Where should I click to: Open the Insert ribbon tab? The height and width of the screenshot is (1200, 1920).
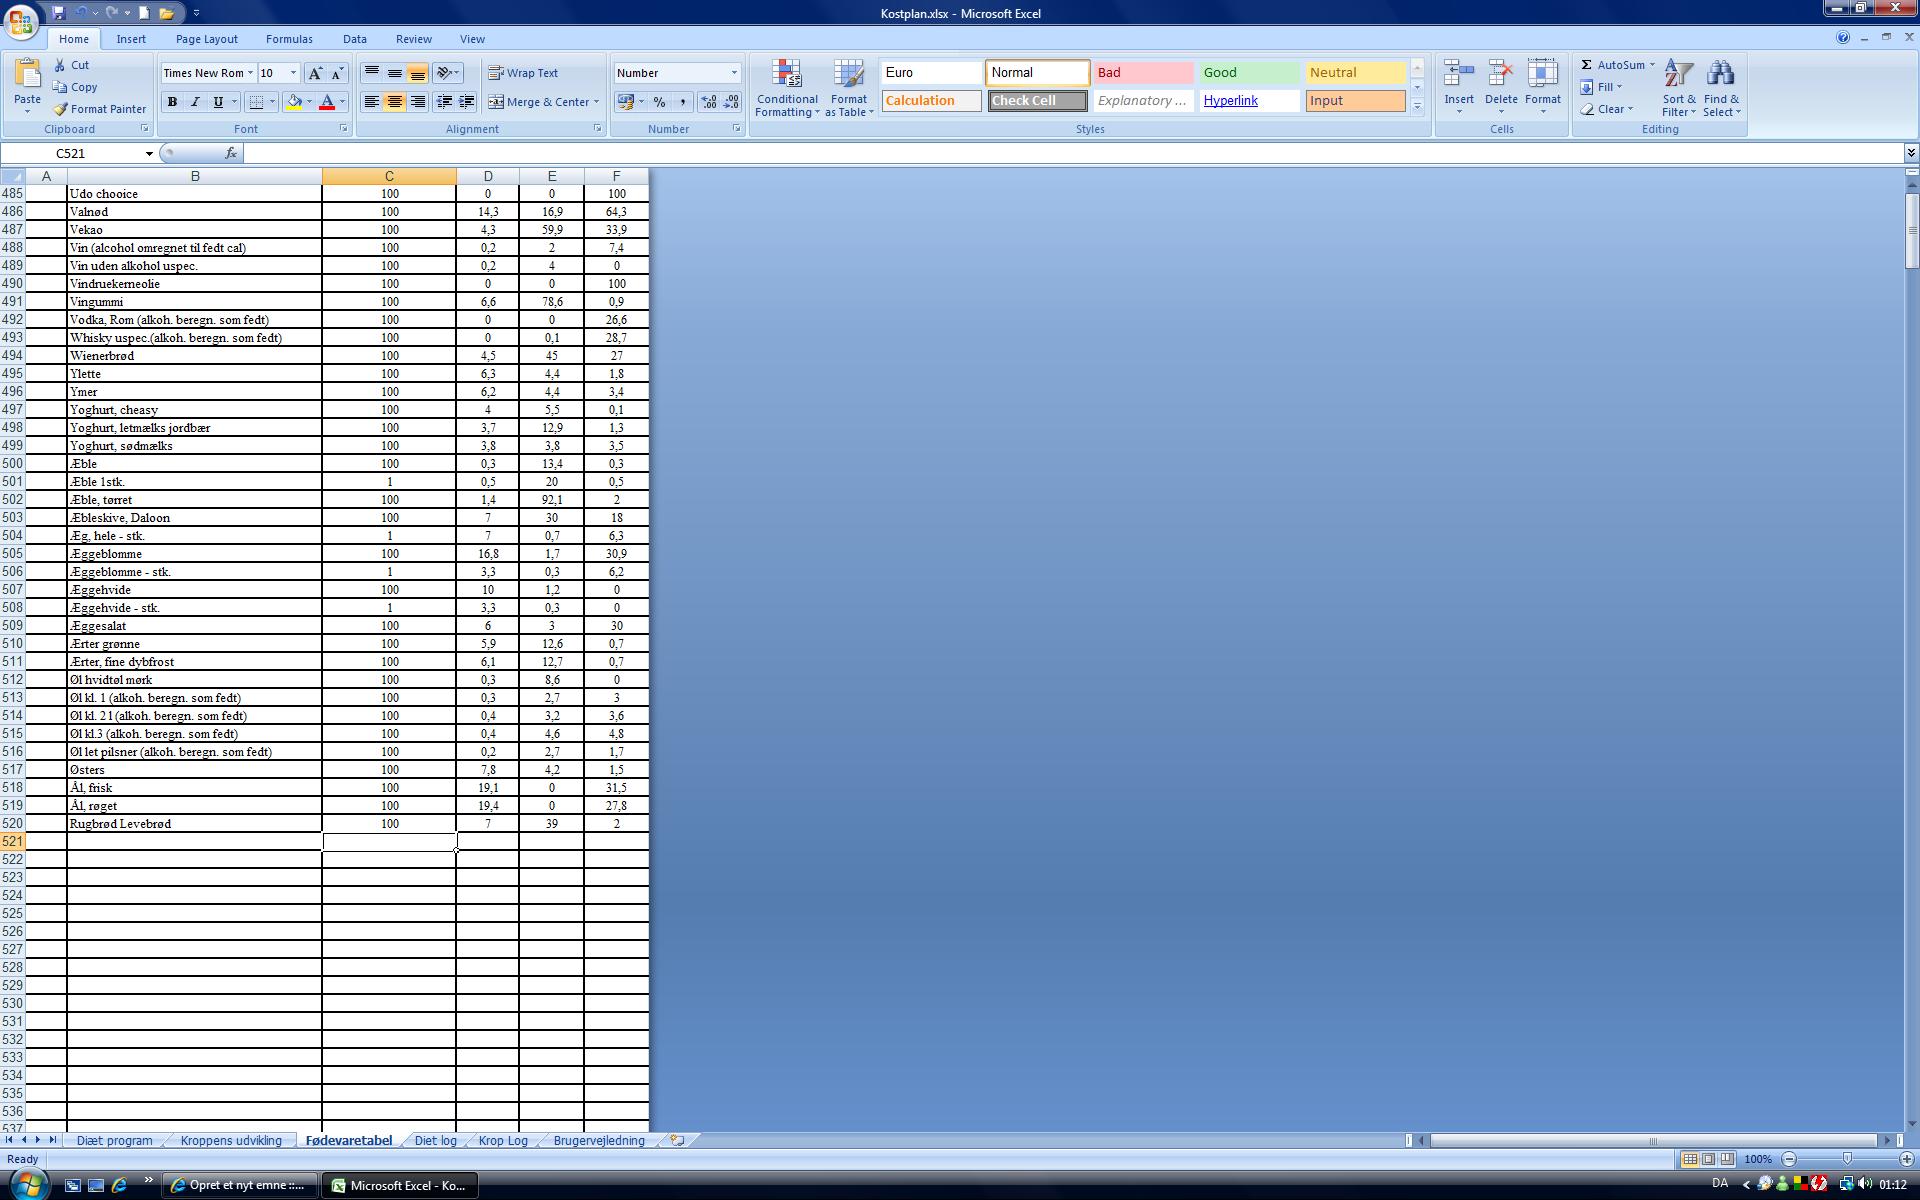coord(131,39)
